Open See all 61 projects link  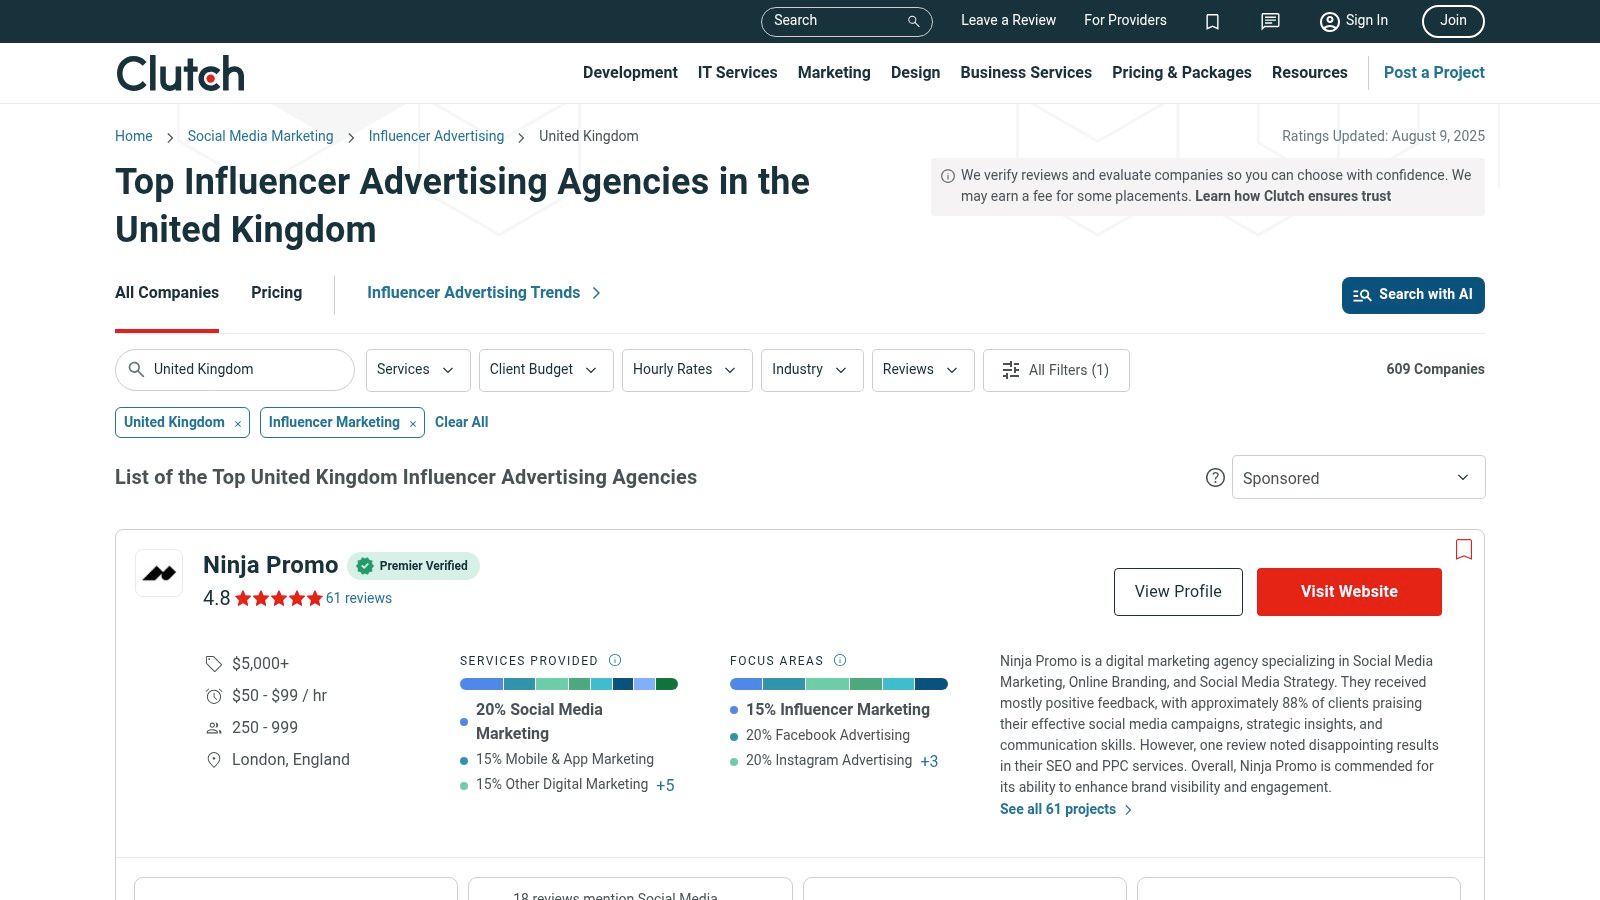click(x=1066, y=809)
